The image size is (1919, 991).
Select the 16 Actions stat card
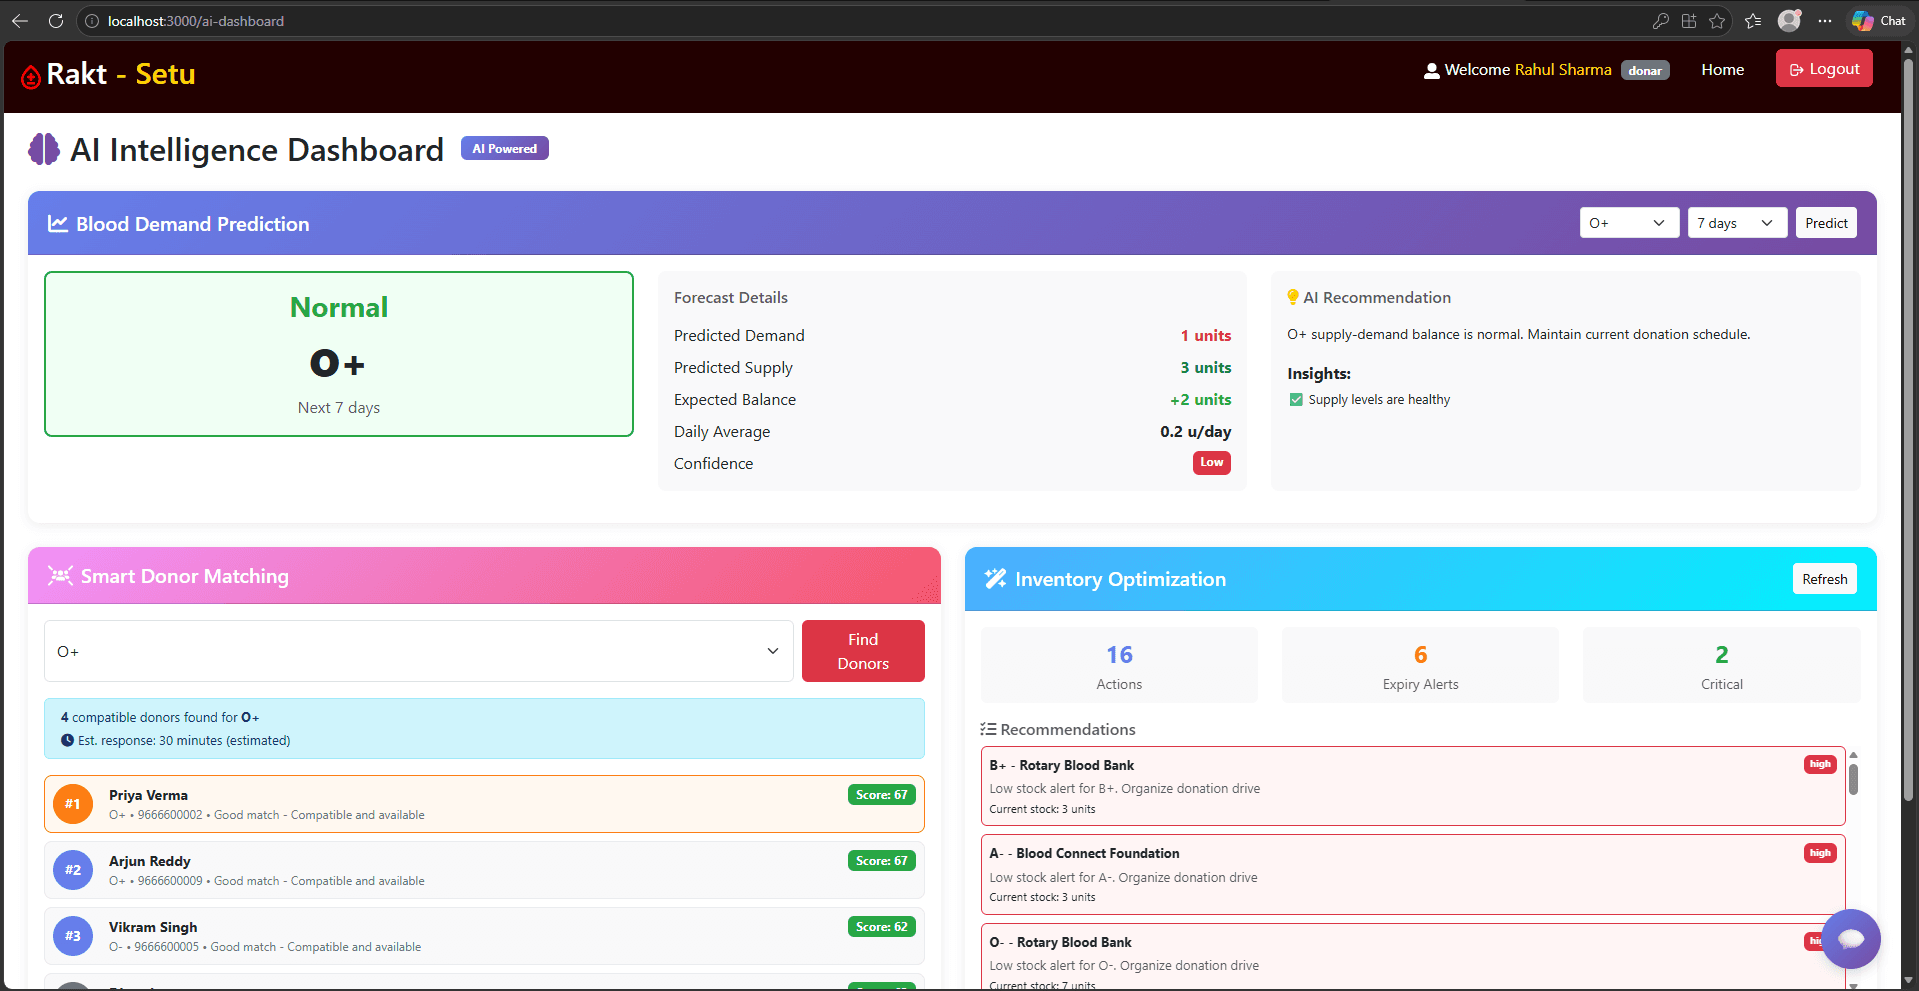pos(1119,665)
